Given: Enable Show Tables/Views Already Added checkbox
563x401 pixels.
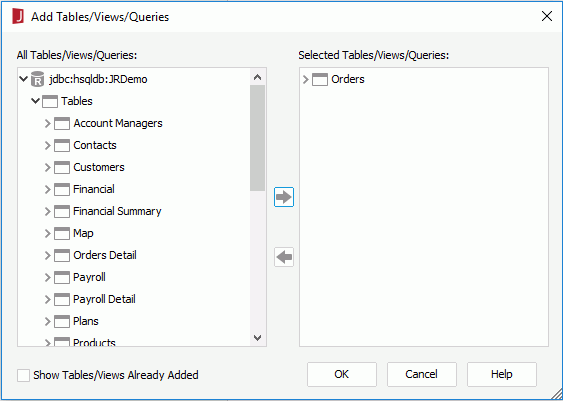Looking at the screenshot, I should (x=23, y=376).
